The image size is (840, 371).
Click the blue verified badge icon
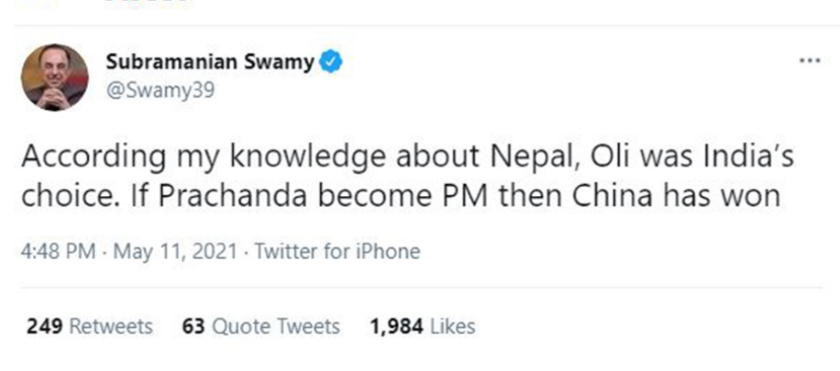[331, 63]
